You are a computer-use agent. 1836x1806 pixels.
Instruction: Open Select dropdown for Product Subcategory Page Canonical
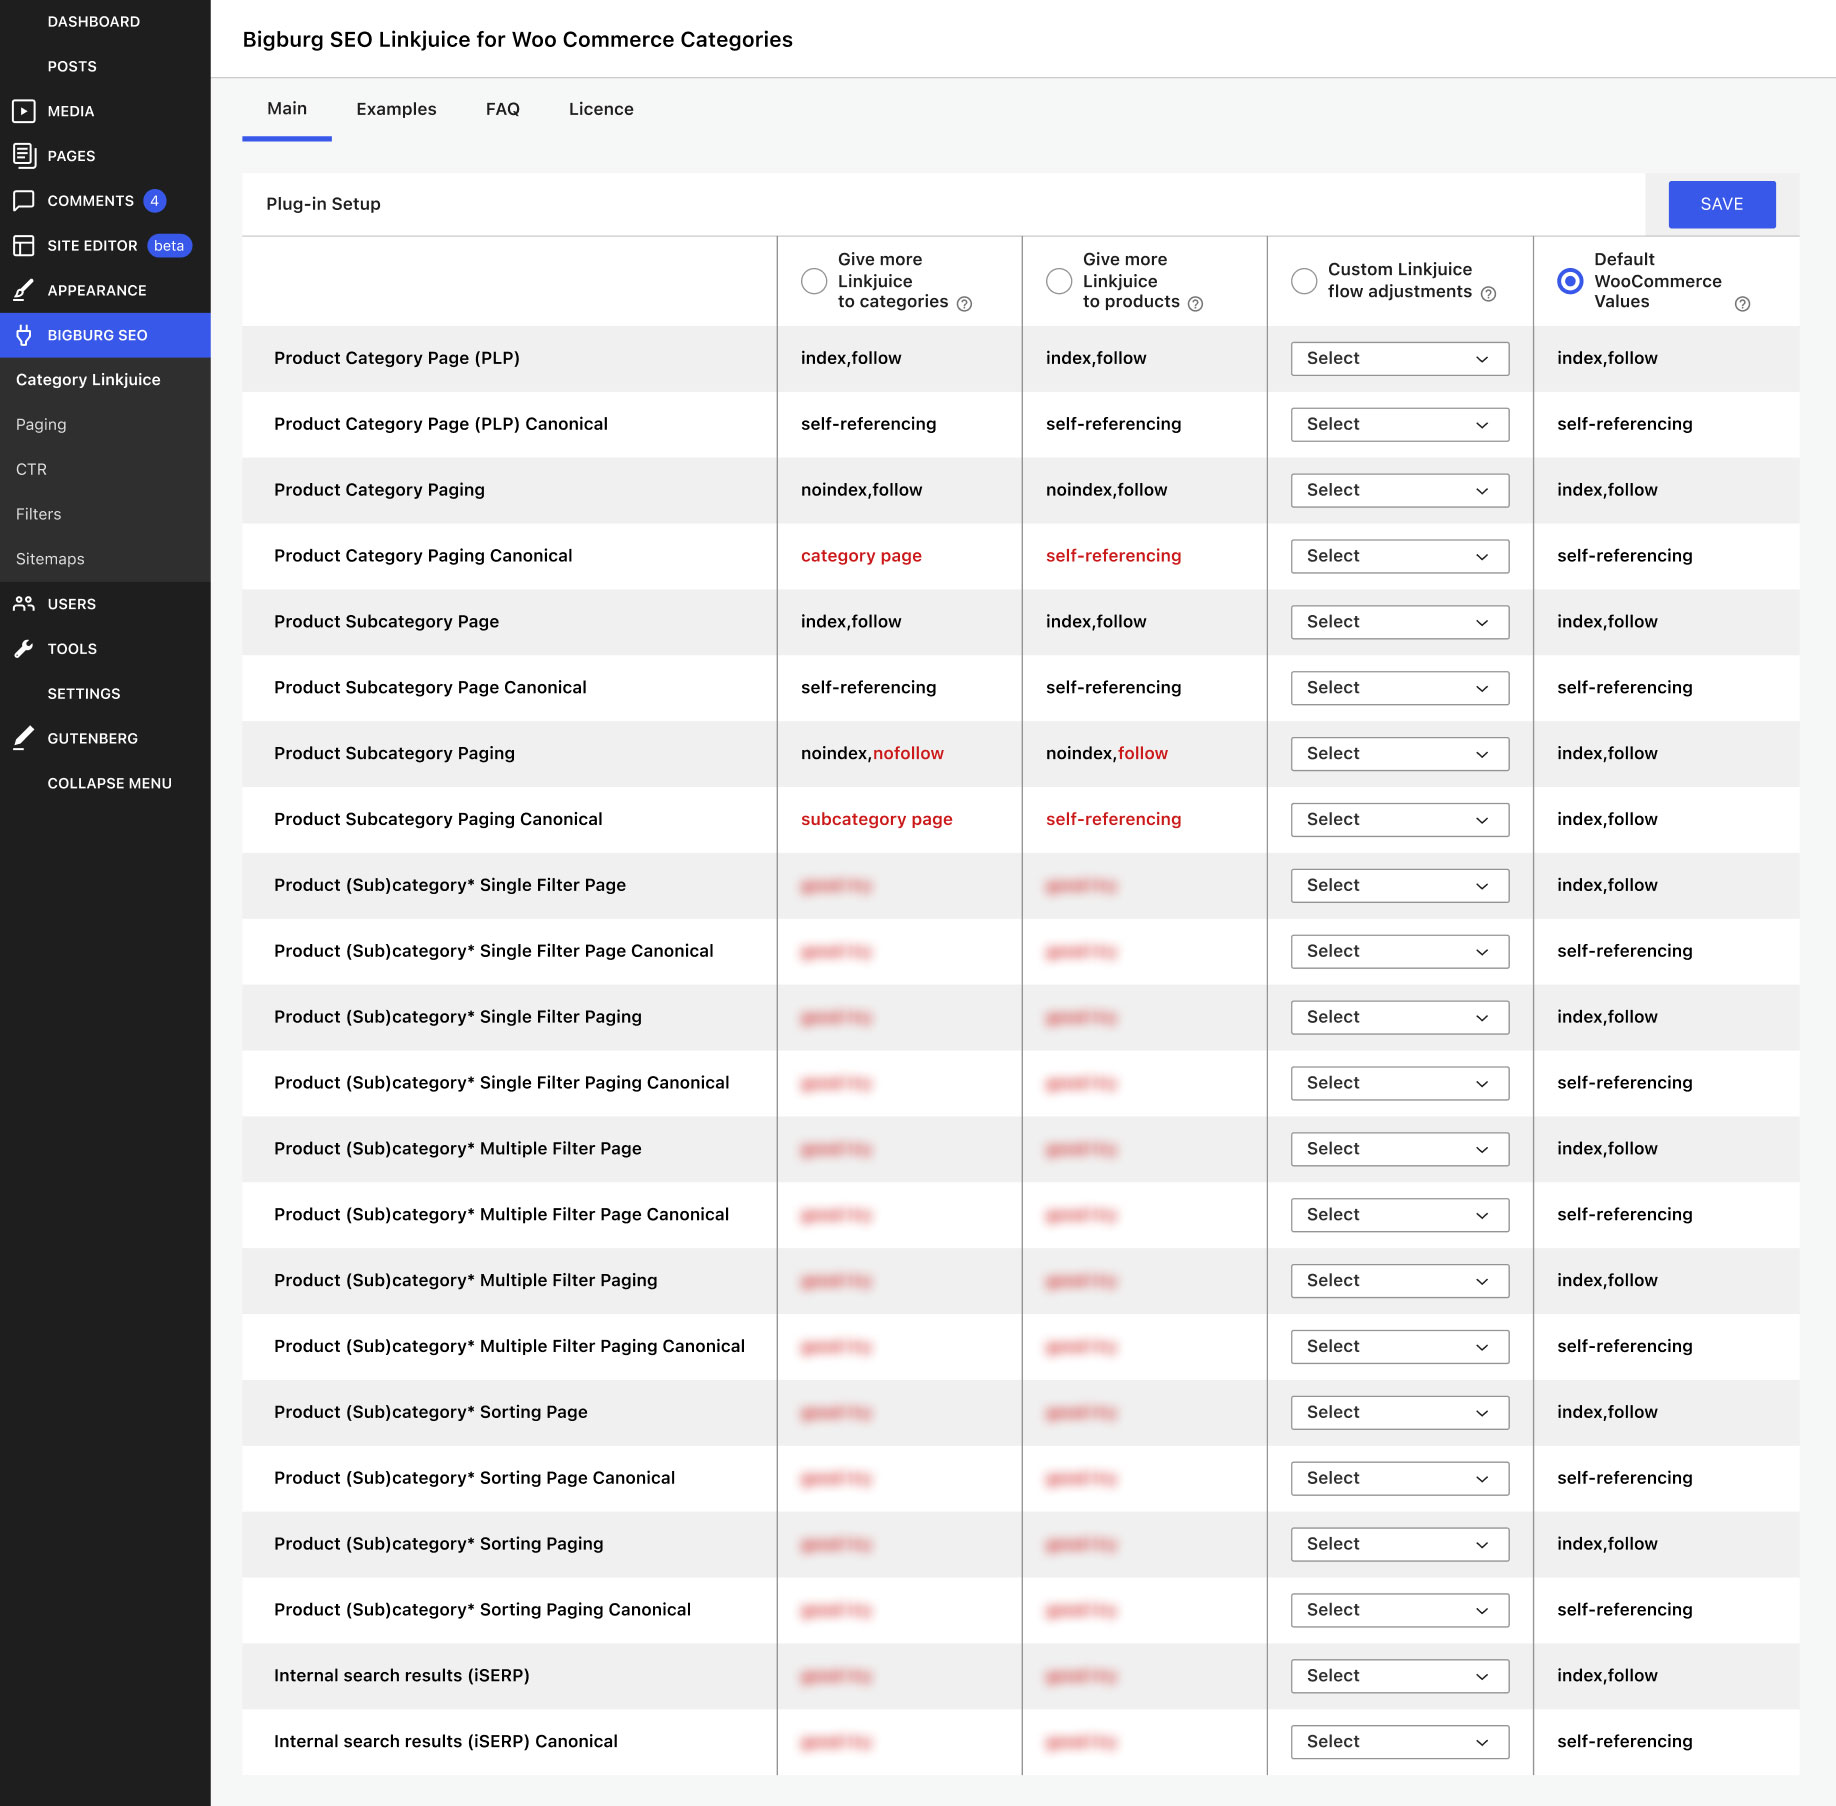[1400, 688]
